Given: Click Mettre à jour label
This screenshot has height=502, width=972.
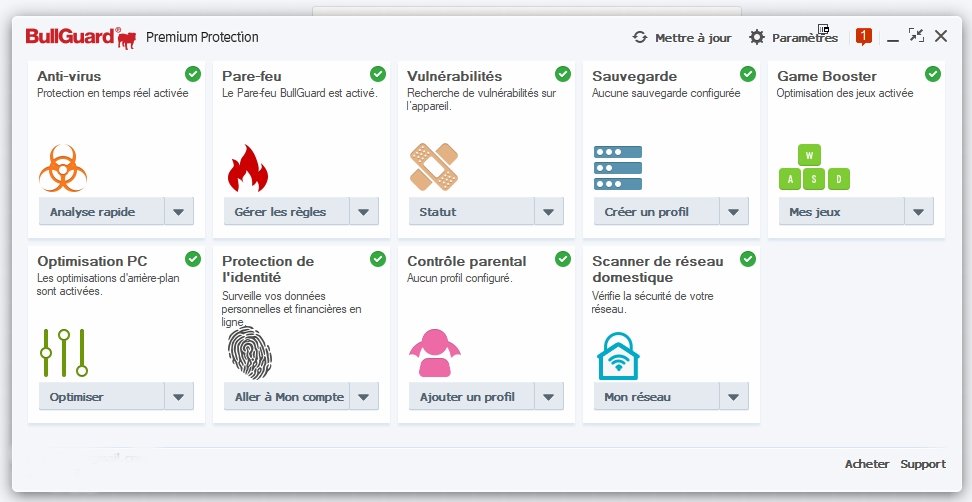Looking at the screenshot, I should pyautogui.click(x=693, y=38).
